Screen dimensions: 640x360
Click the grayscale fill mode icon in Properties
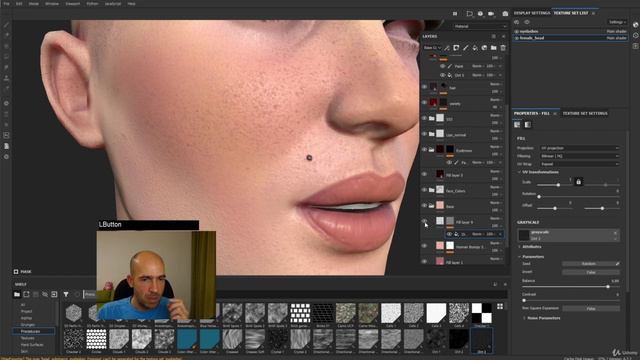[x=528, y=124]
